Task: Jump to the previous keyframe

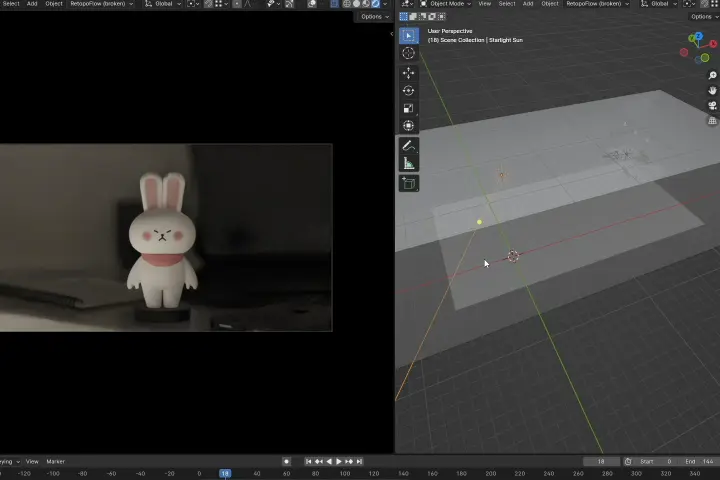Action: click(319, 461)
